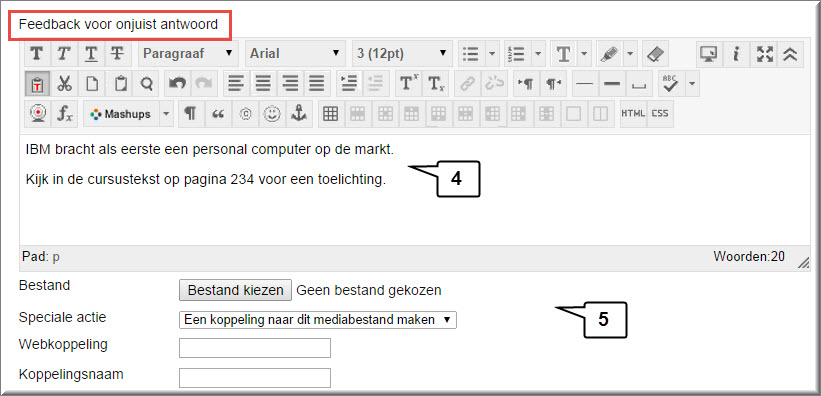Screen dimensions: 821x396
Task: Insert thin horizontal line
Action: pyautogui.click(x=585, y=84)
